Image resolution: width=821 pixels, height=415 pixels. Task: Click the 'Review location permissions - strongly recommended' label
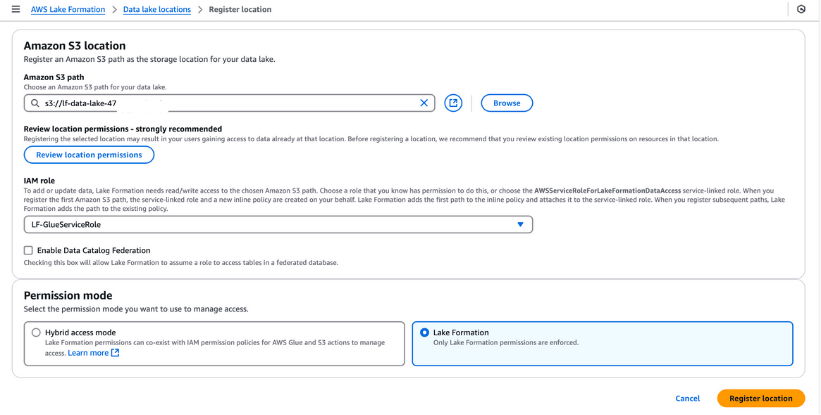123,129
